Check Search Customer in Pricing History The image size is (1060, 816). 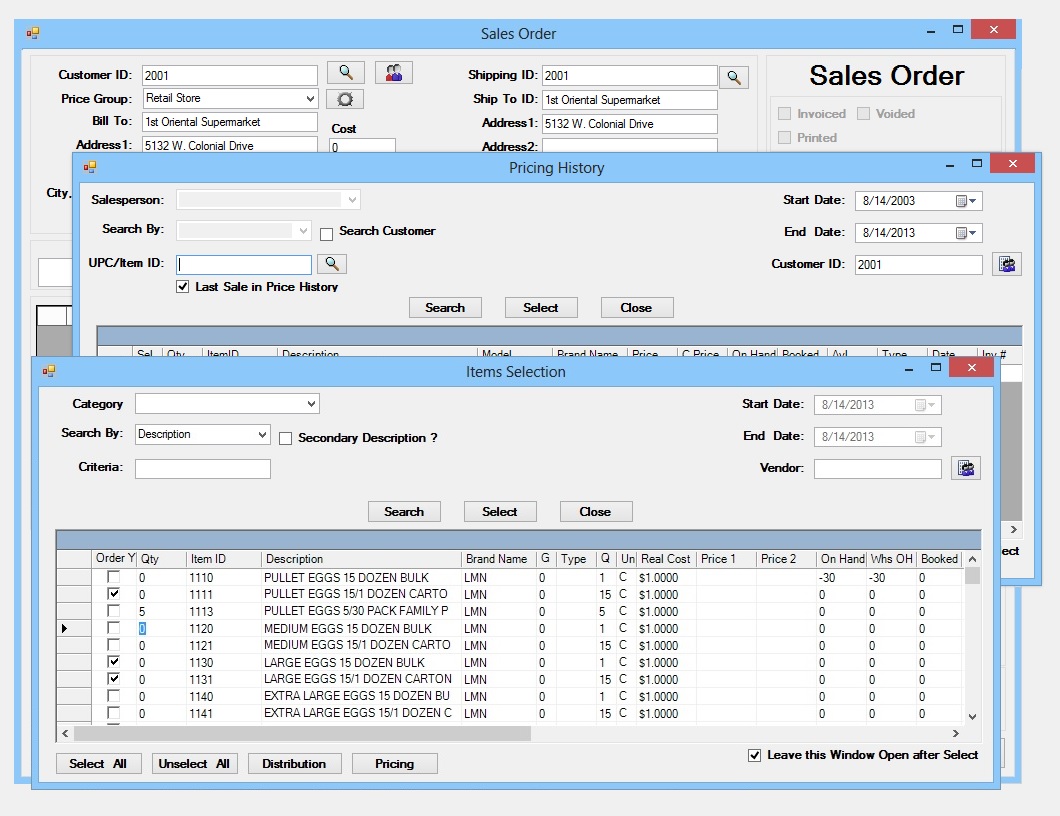click(327, 235)
